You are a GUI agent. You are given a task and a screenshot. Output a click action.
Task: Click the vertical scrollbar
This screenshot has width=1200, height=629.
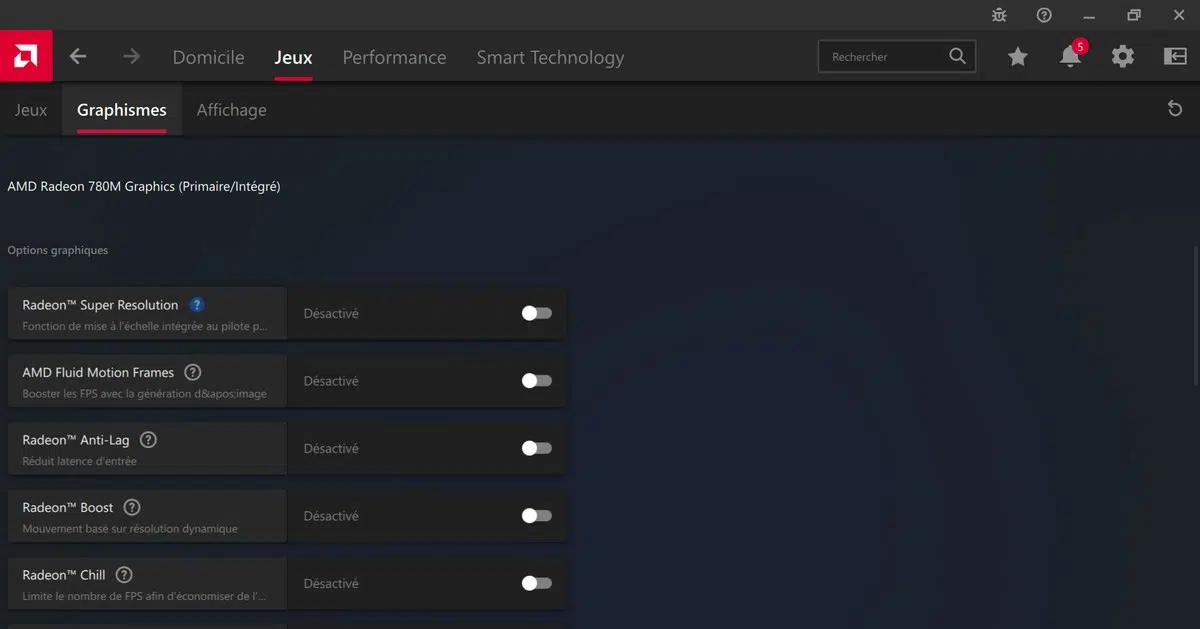(x=1195, y=315)
